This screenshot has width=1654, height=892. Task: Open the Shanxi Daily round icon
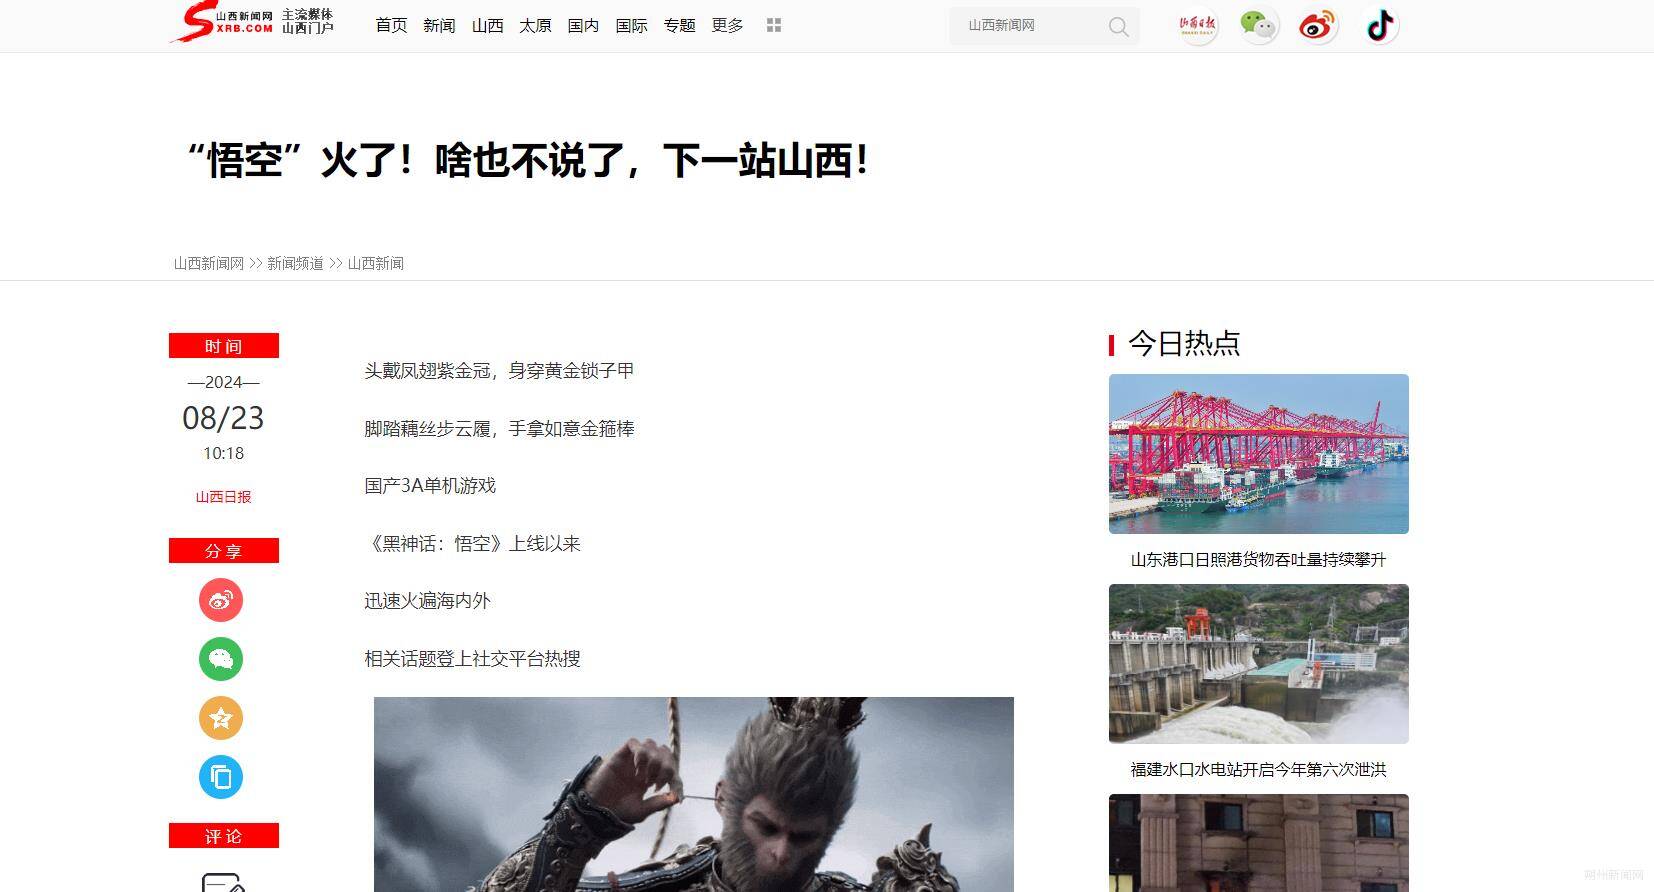[1197, 25]
